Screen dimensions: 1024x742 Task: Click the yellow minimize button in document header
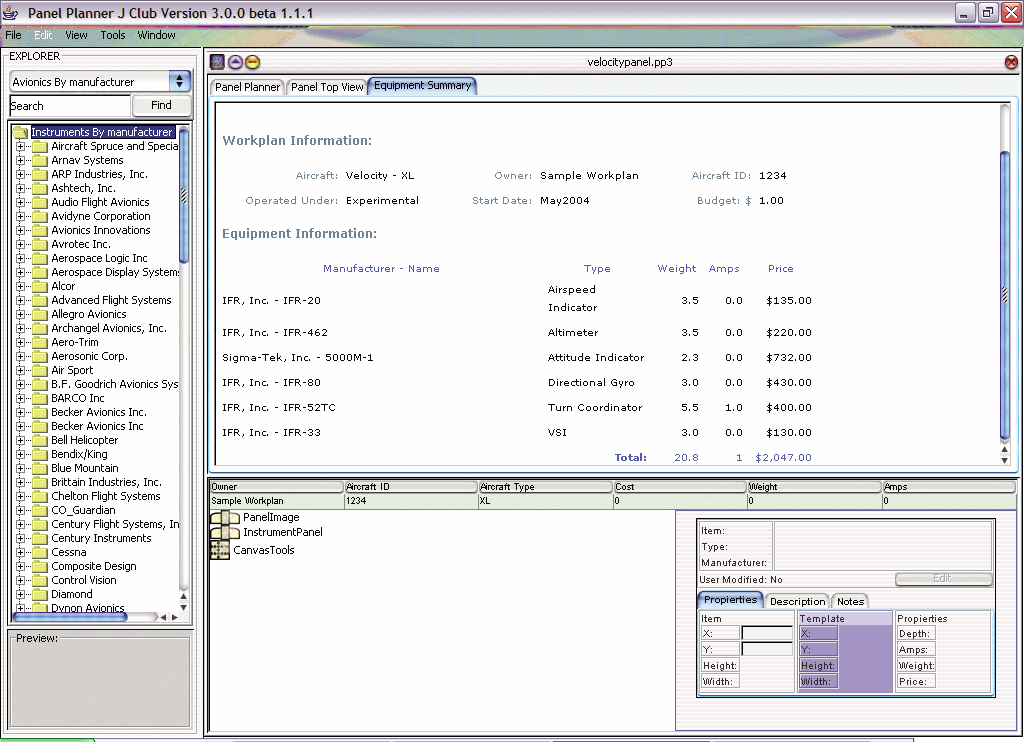252,62
